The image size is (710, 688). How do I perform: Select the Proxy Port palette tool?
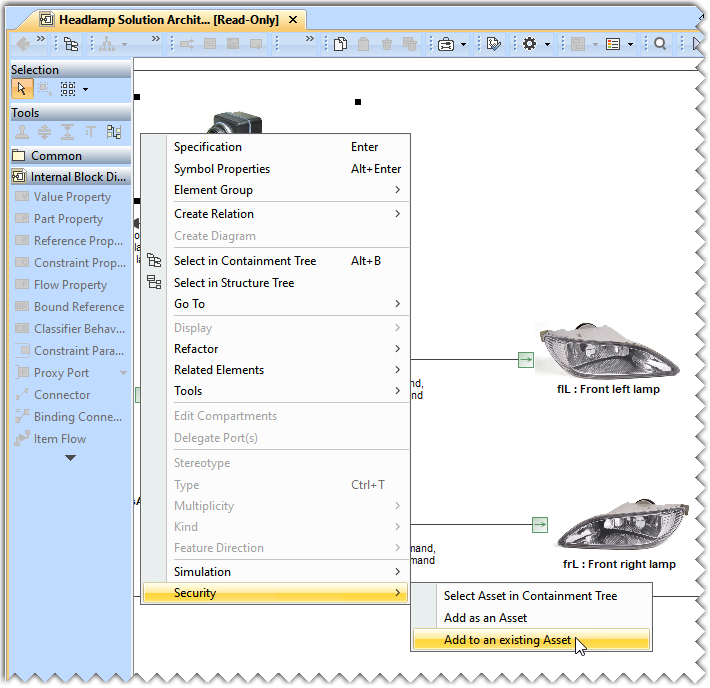click(61, 373)
